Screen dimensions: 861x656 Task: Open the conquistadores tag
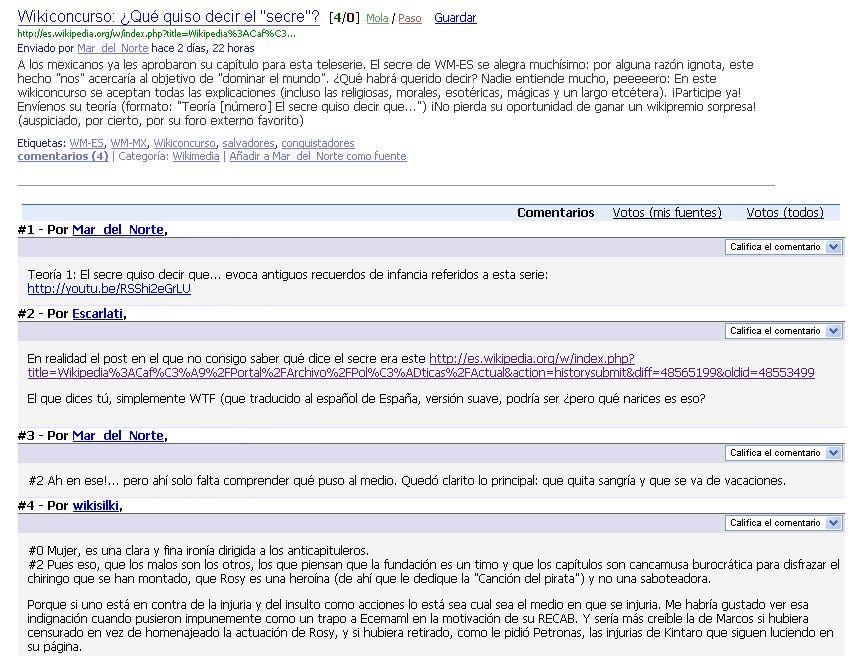click(318, 143)
